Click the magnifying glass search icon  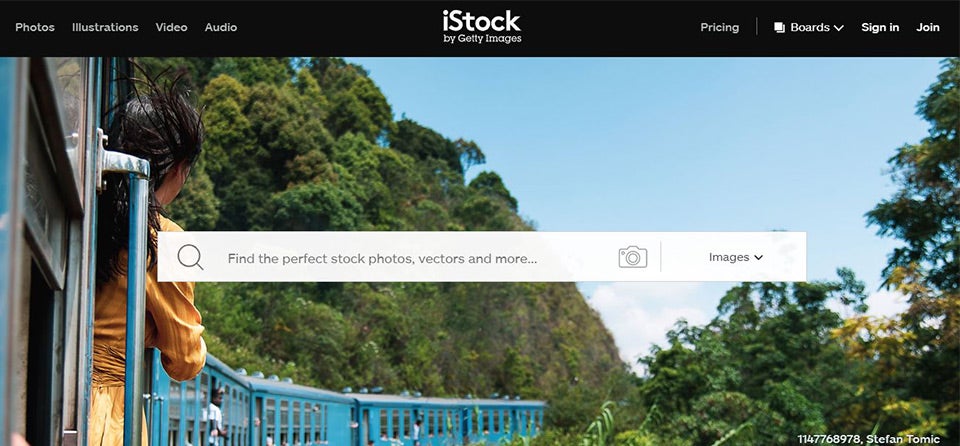pyautogui.click(x=190, y=257)
